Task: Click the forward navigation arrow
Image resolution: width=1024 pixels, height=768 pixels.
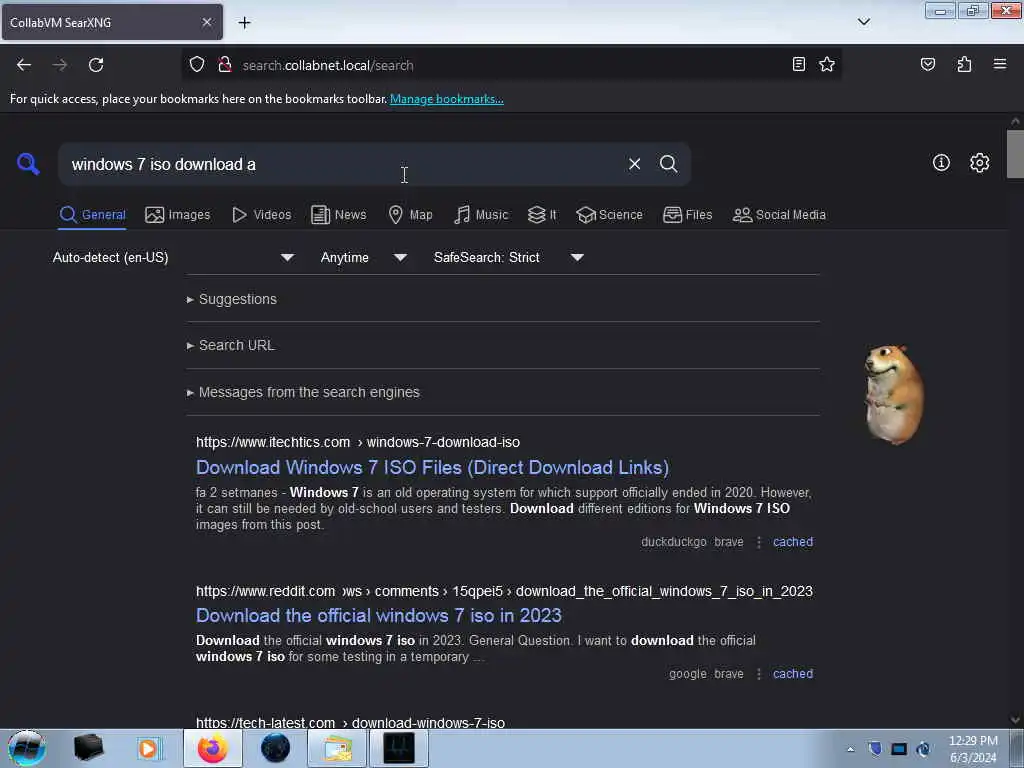Action: pyautogui.click(x=59, y=65)
